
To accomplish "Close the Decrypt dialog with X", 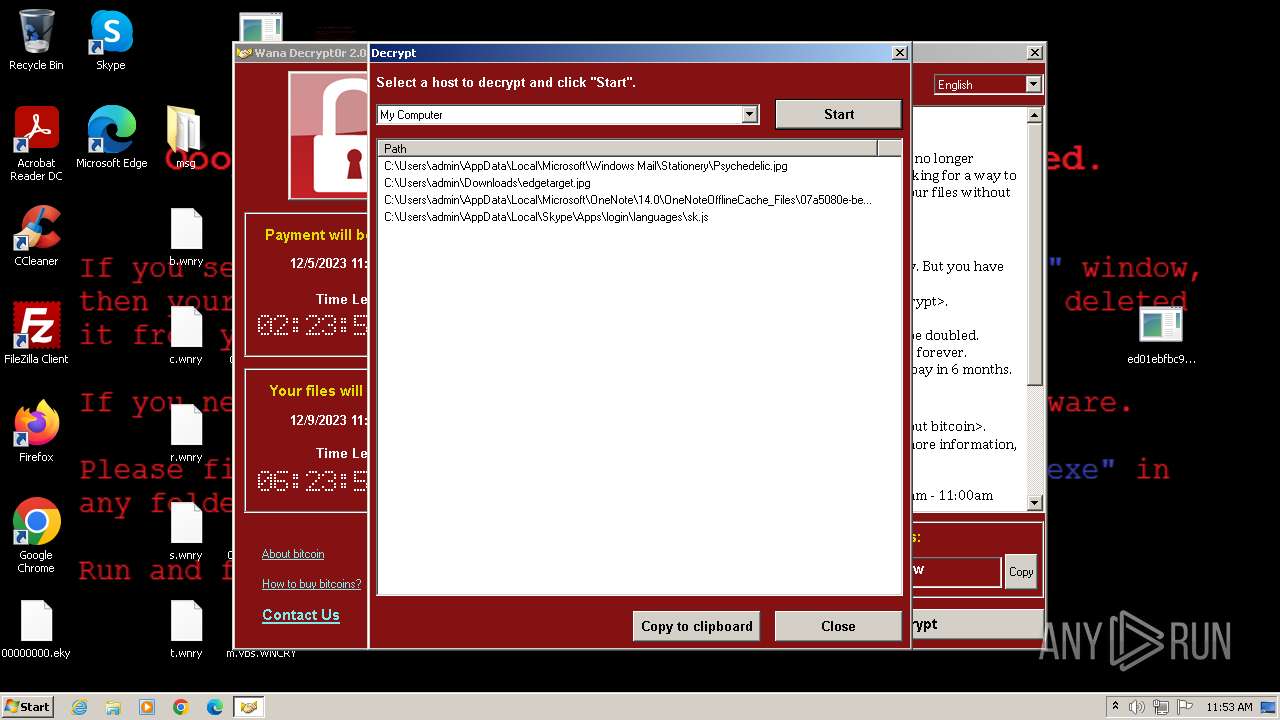I will click(899, 53).
